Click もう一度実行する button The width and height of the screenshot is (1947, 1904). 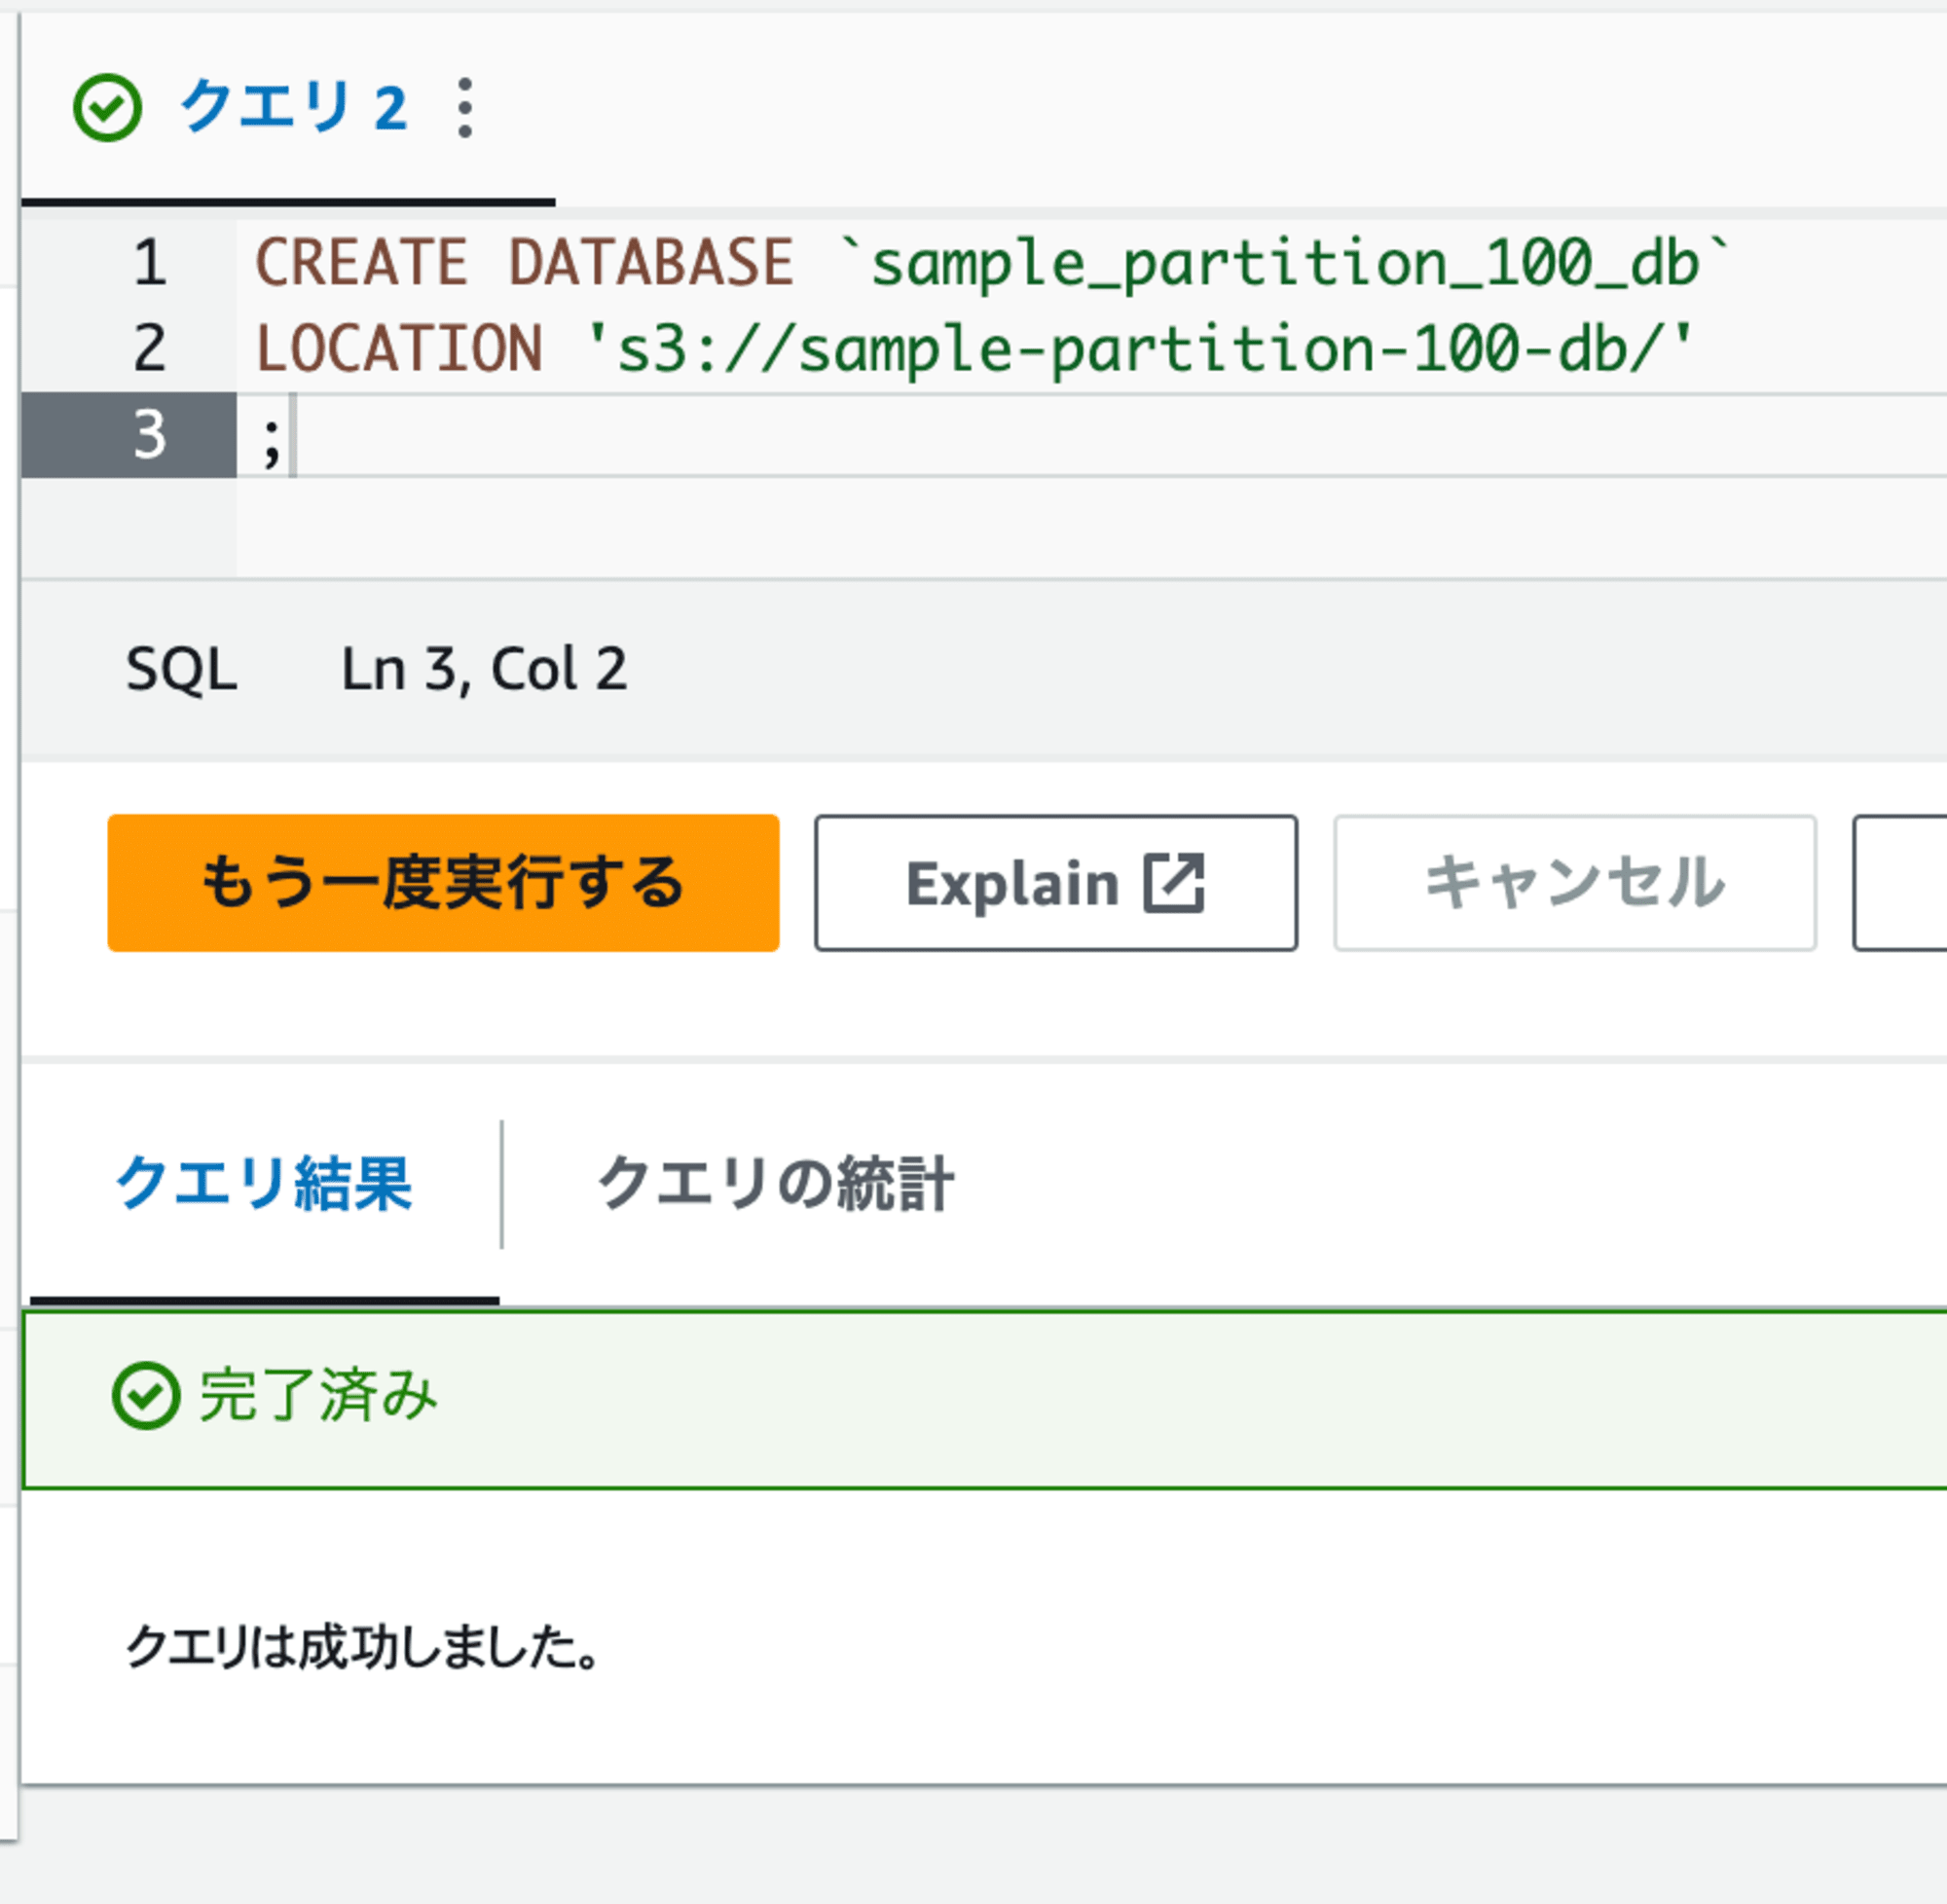click(443, 882)
